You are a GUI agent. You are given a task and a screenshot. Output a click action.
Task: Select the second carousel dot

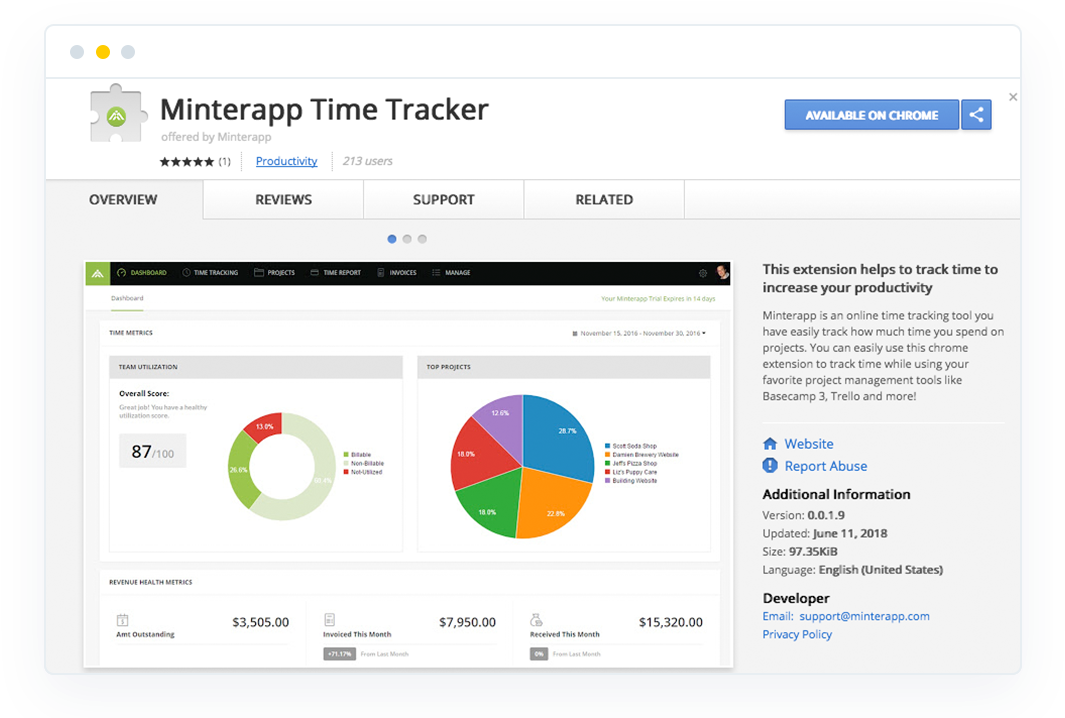(407, 239)
